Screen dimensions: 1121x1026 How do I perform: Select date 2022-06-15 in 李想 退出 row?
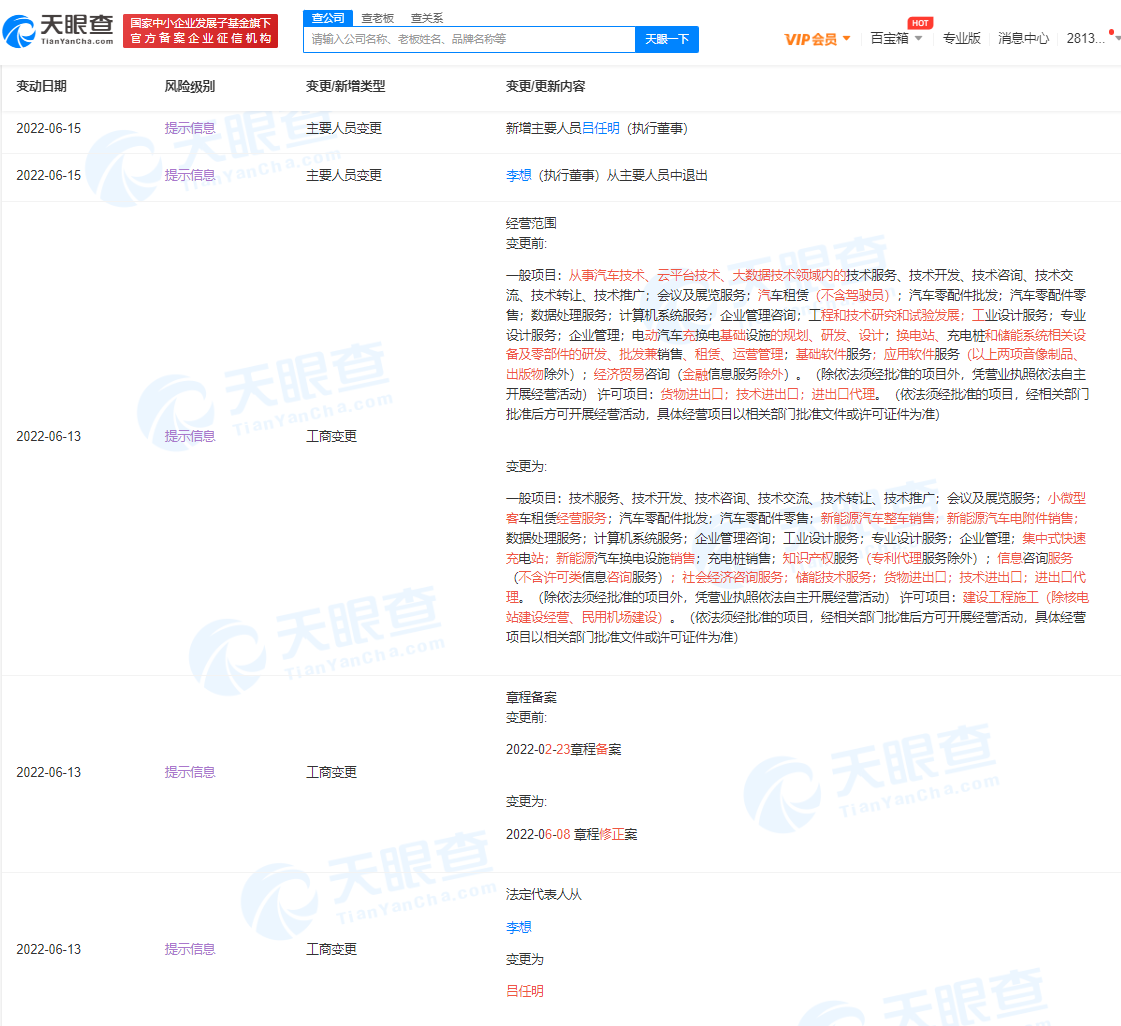[x=49, y=176]
